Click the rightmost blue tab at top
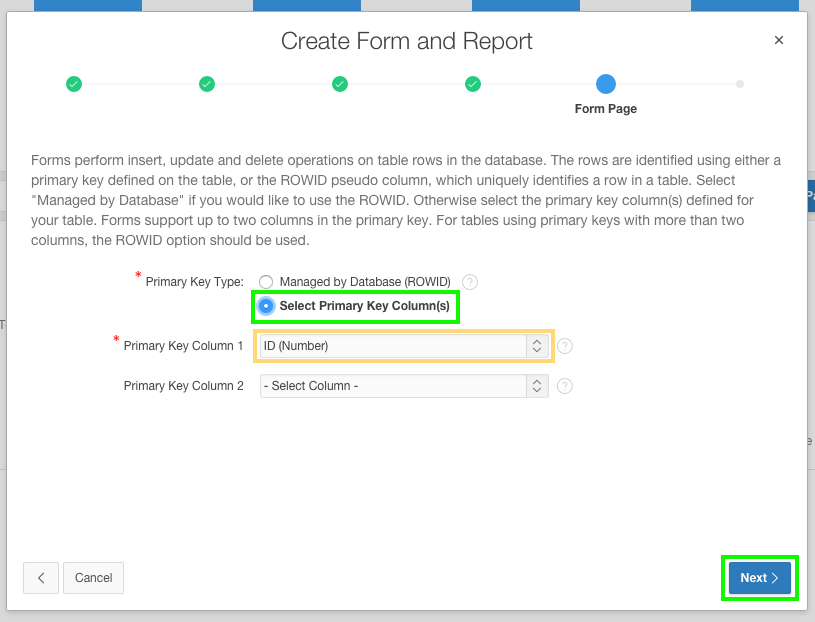The width and height of the screenshot is (815, 622). coord(744,6)
